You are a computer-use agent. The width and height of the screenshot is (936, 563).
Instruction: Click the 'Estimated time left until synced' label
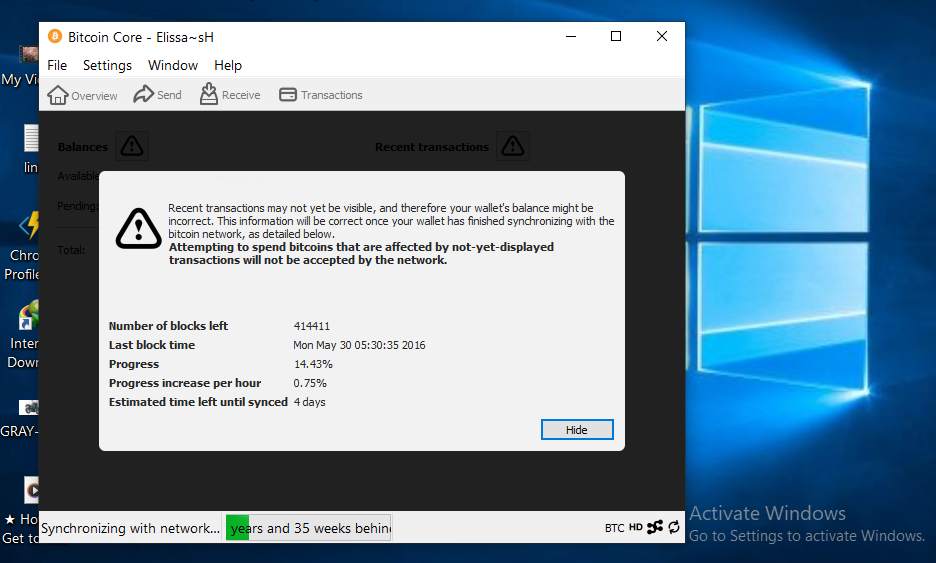pos(198,402)
